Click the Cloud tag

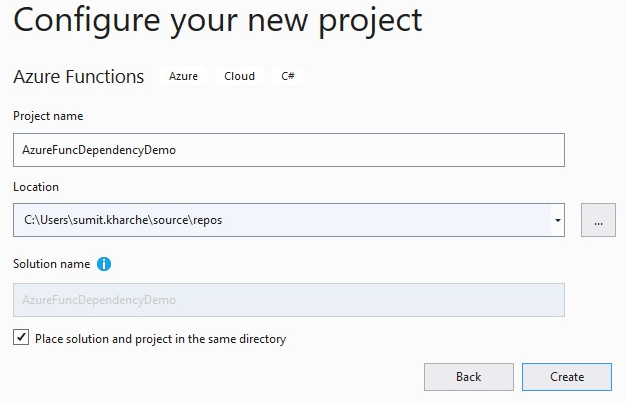[239, 76]
